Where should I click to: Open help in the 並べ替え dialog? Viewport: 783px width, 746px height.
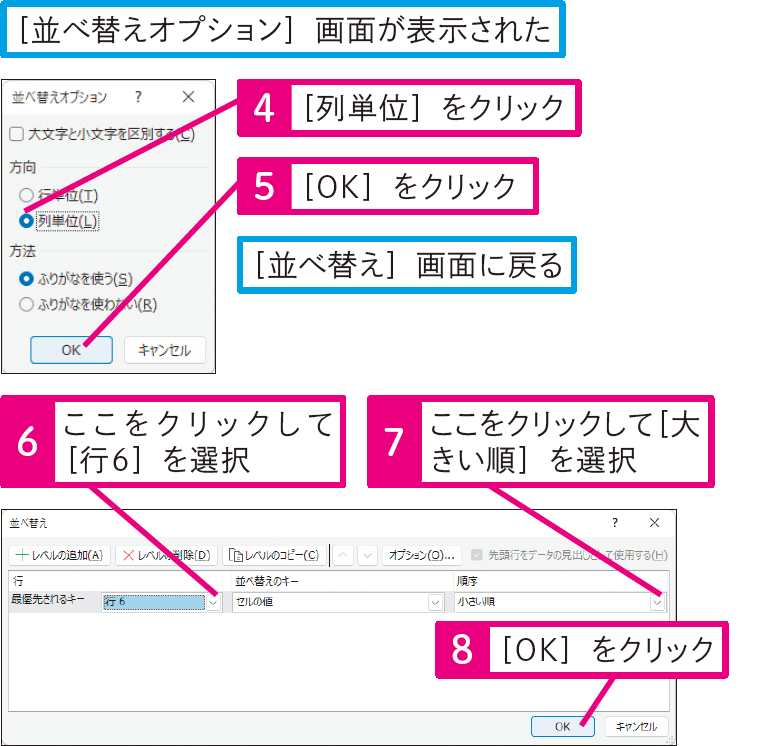615,523
